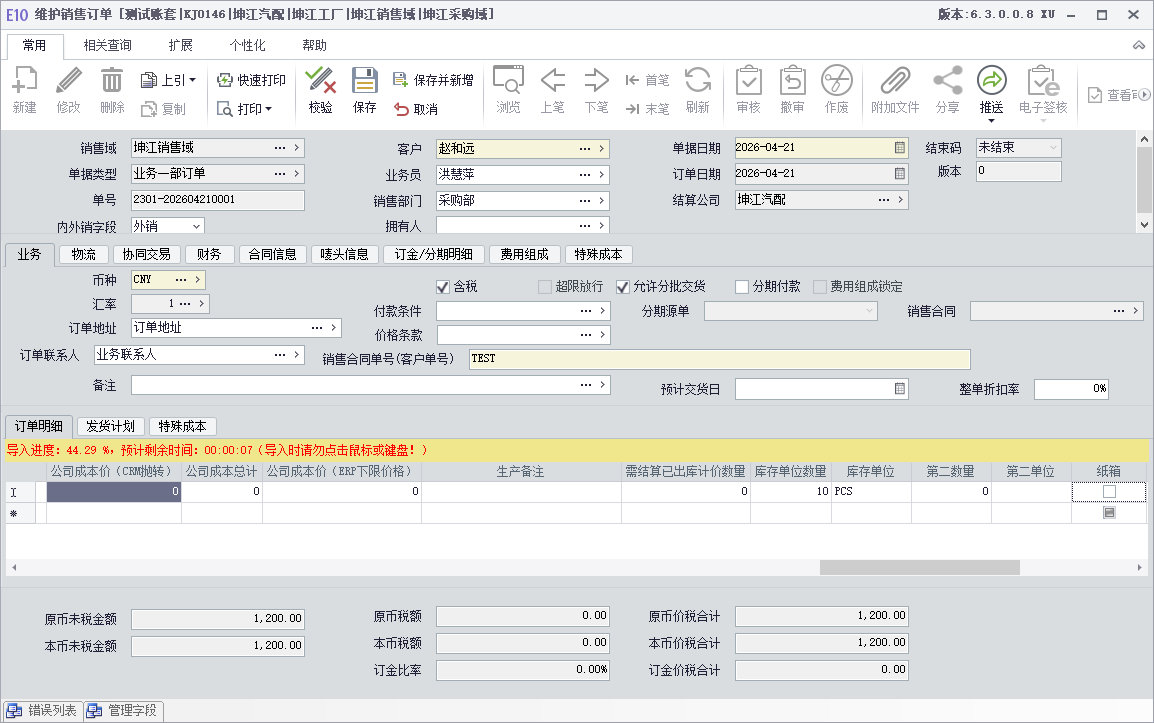Click the 整单折扣率 input field
The image size is (1154, 723).
[1071, 389]
